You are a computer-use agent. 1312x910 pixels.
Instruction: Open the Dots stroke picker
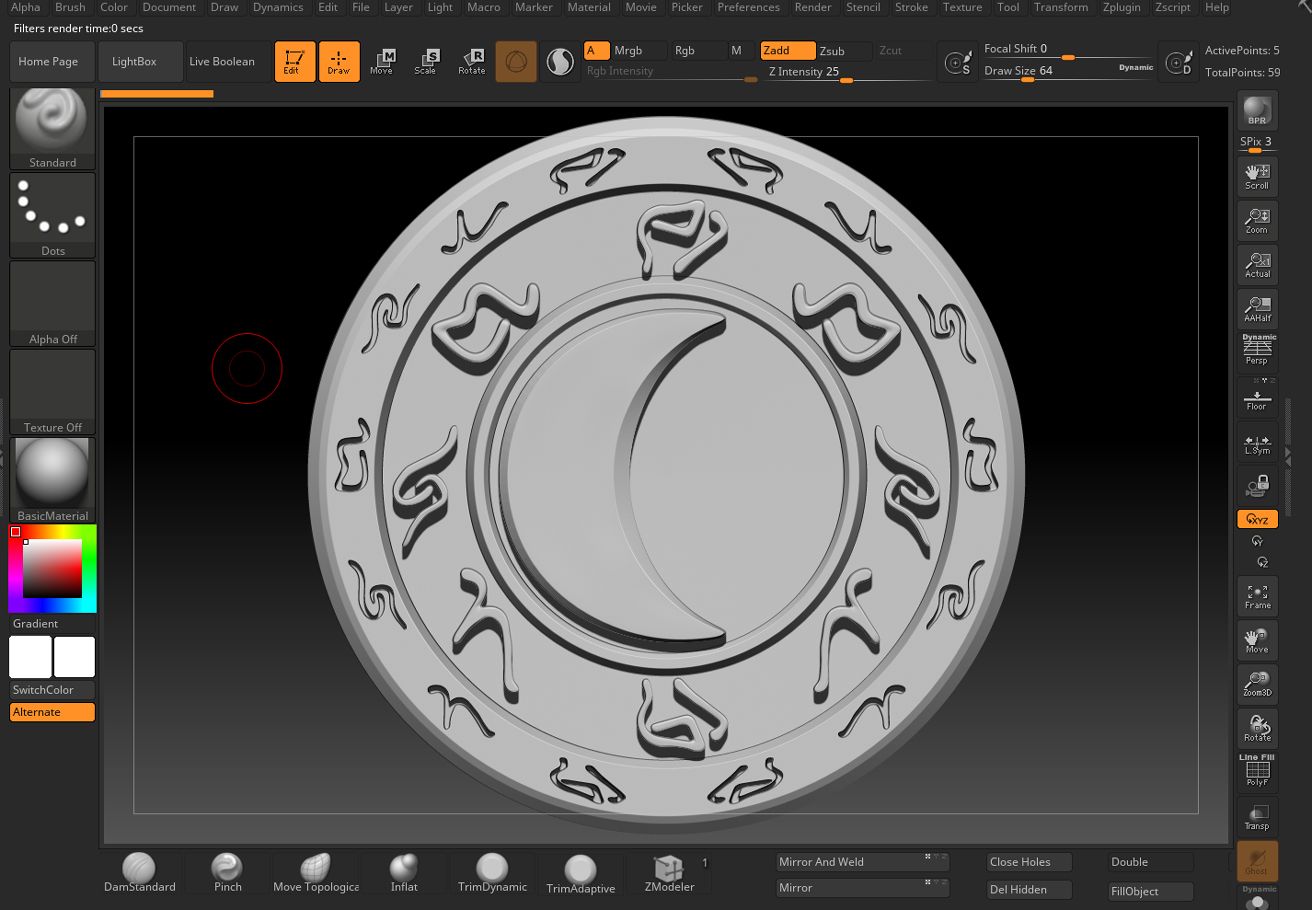[x=52, y=216]
